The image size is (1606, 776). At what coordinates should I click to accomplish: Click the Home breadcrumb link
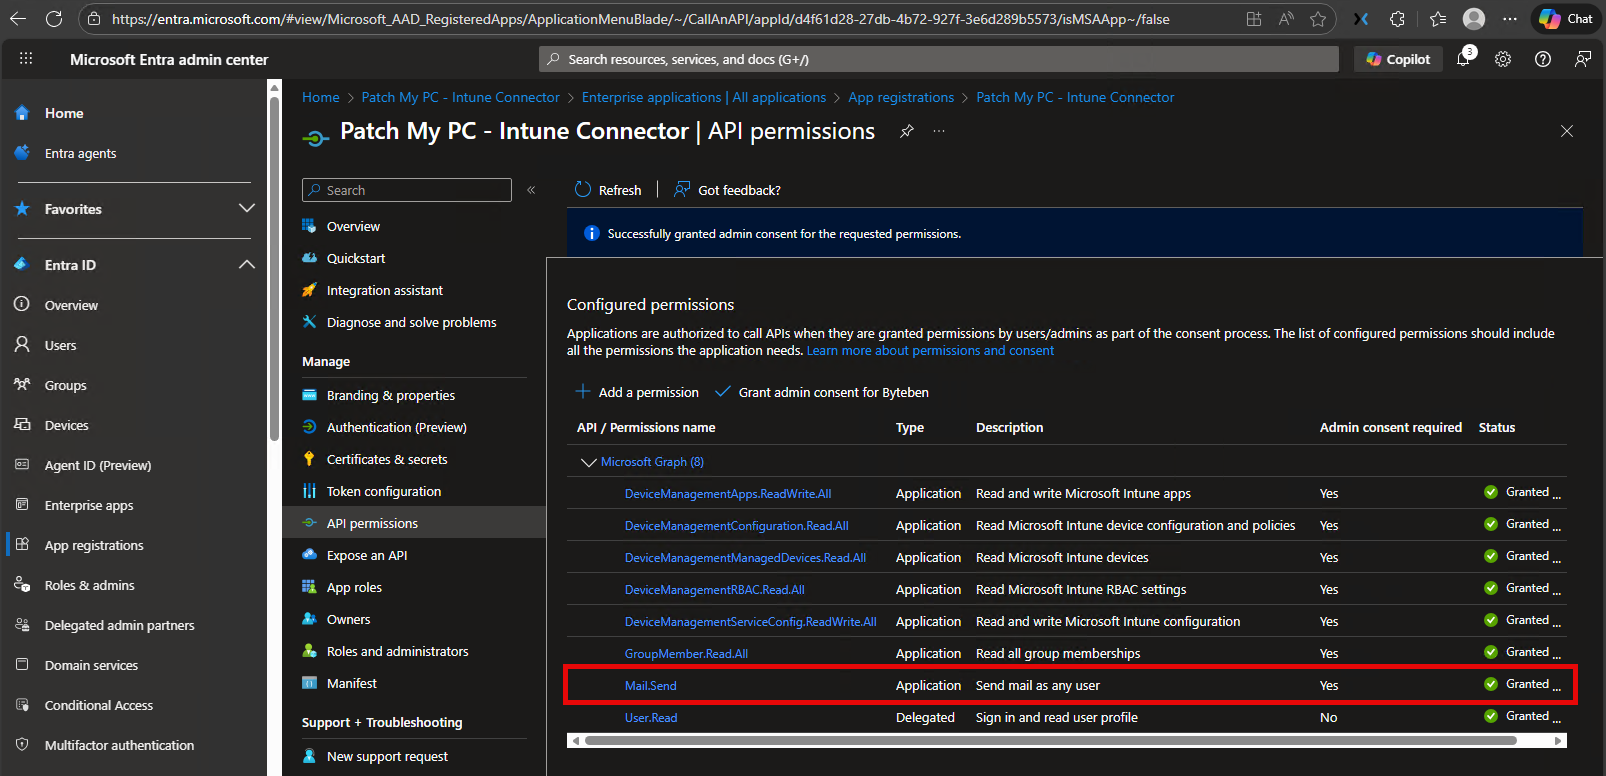(321, 97)
